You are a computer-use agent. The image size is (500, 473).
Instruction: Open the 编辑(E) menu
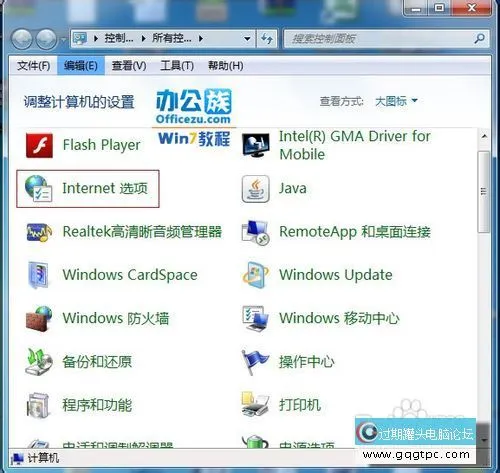tap(81, 66)
